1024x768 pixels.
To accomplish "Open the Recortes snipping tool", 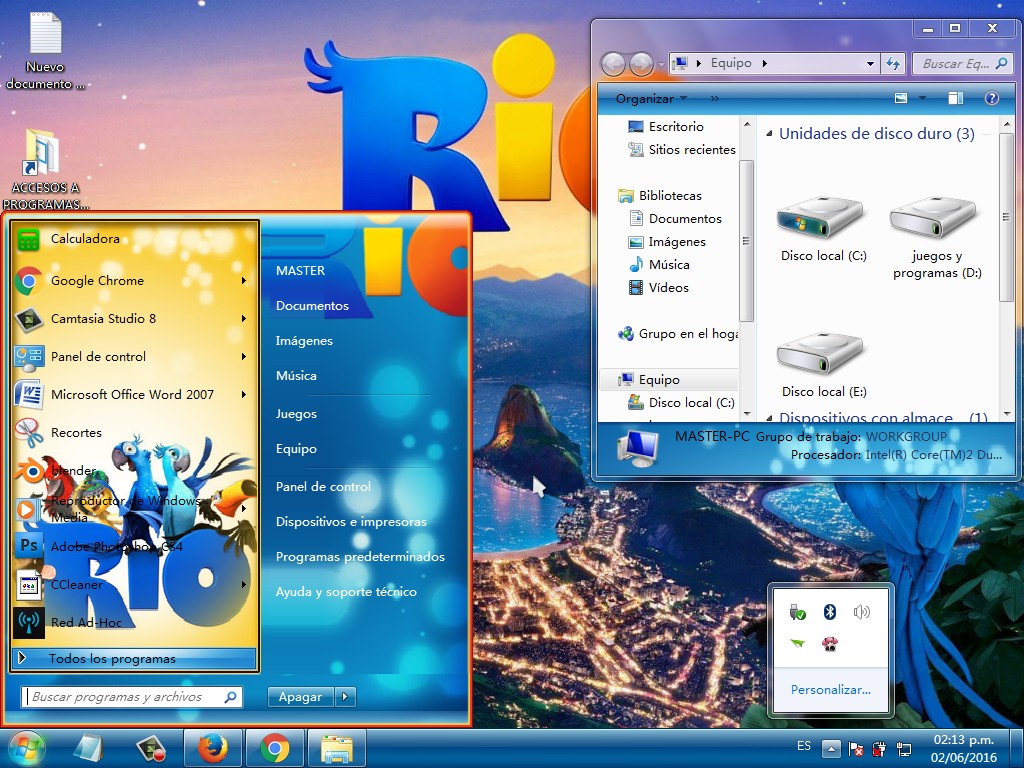I will 134,432.
